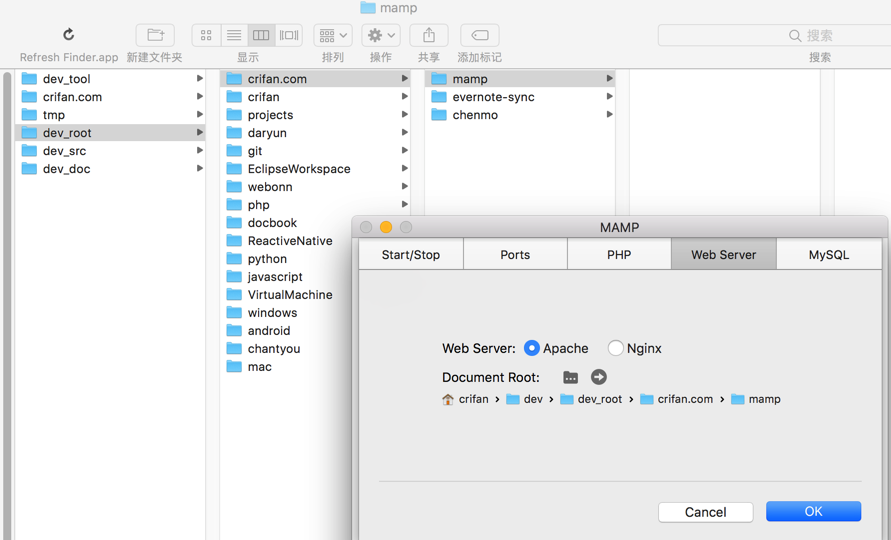Open the MySQL tab in MAMP
The image size is (891, 540).
(829, 255)
